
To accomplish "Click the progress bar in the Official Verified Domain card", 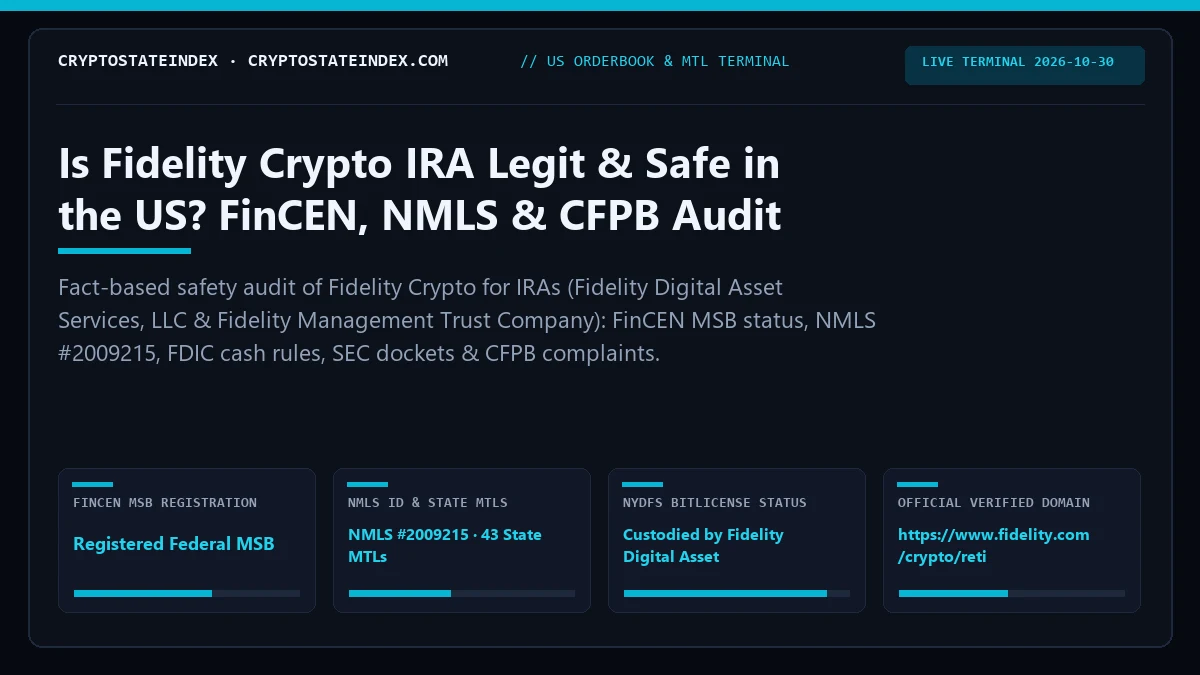I will point(1012,593).
